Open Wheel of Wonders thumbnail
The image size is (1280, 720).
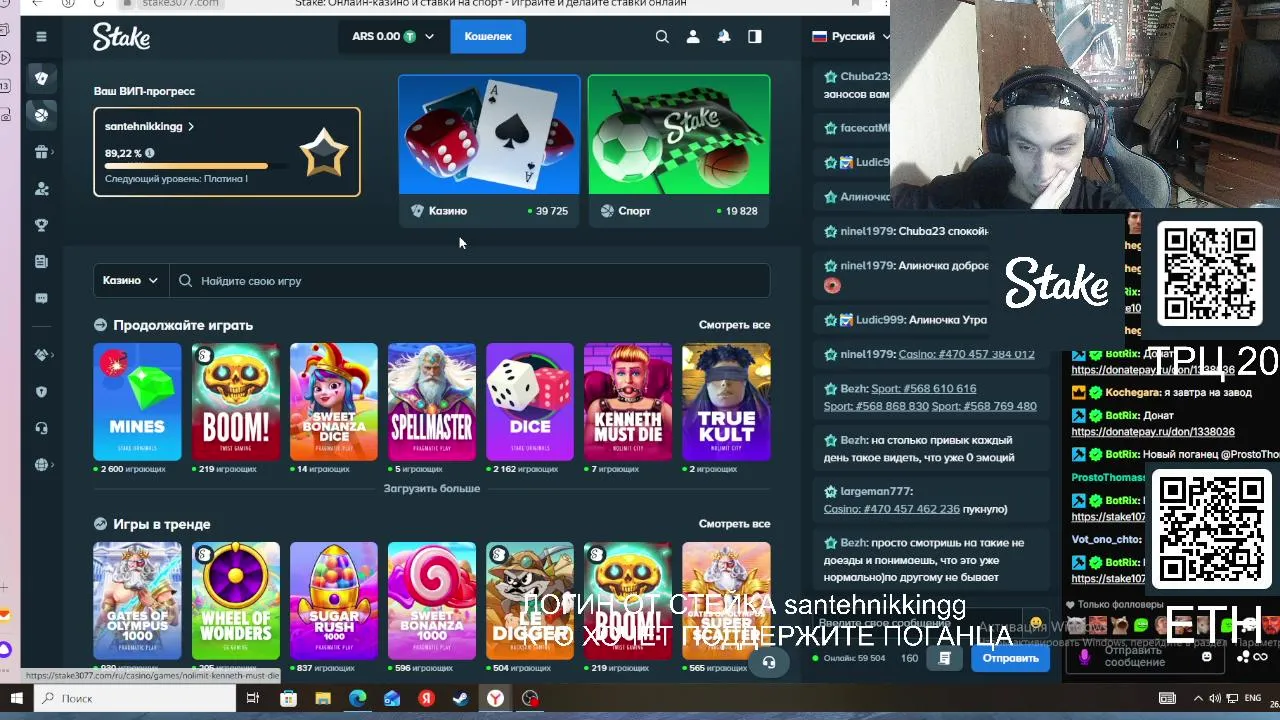[235, 601]
